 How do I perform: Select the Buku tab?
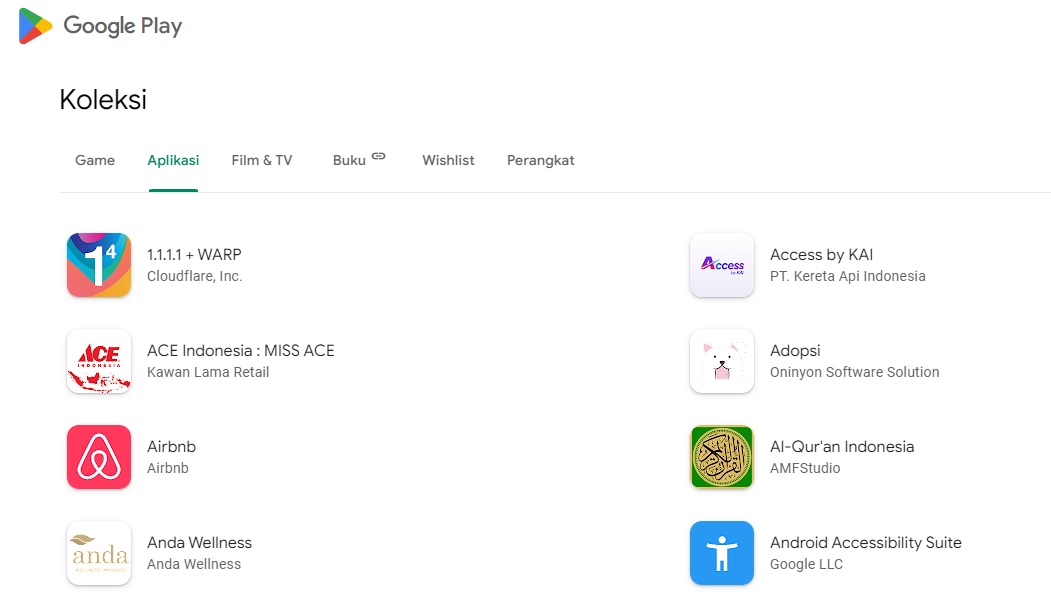(x=350, y=160)
